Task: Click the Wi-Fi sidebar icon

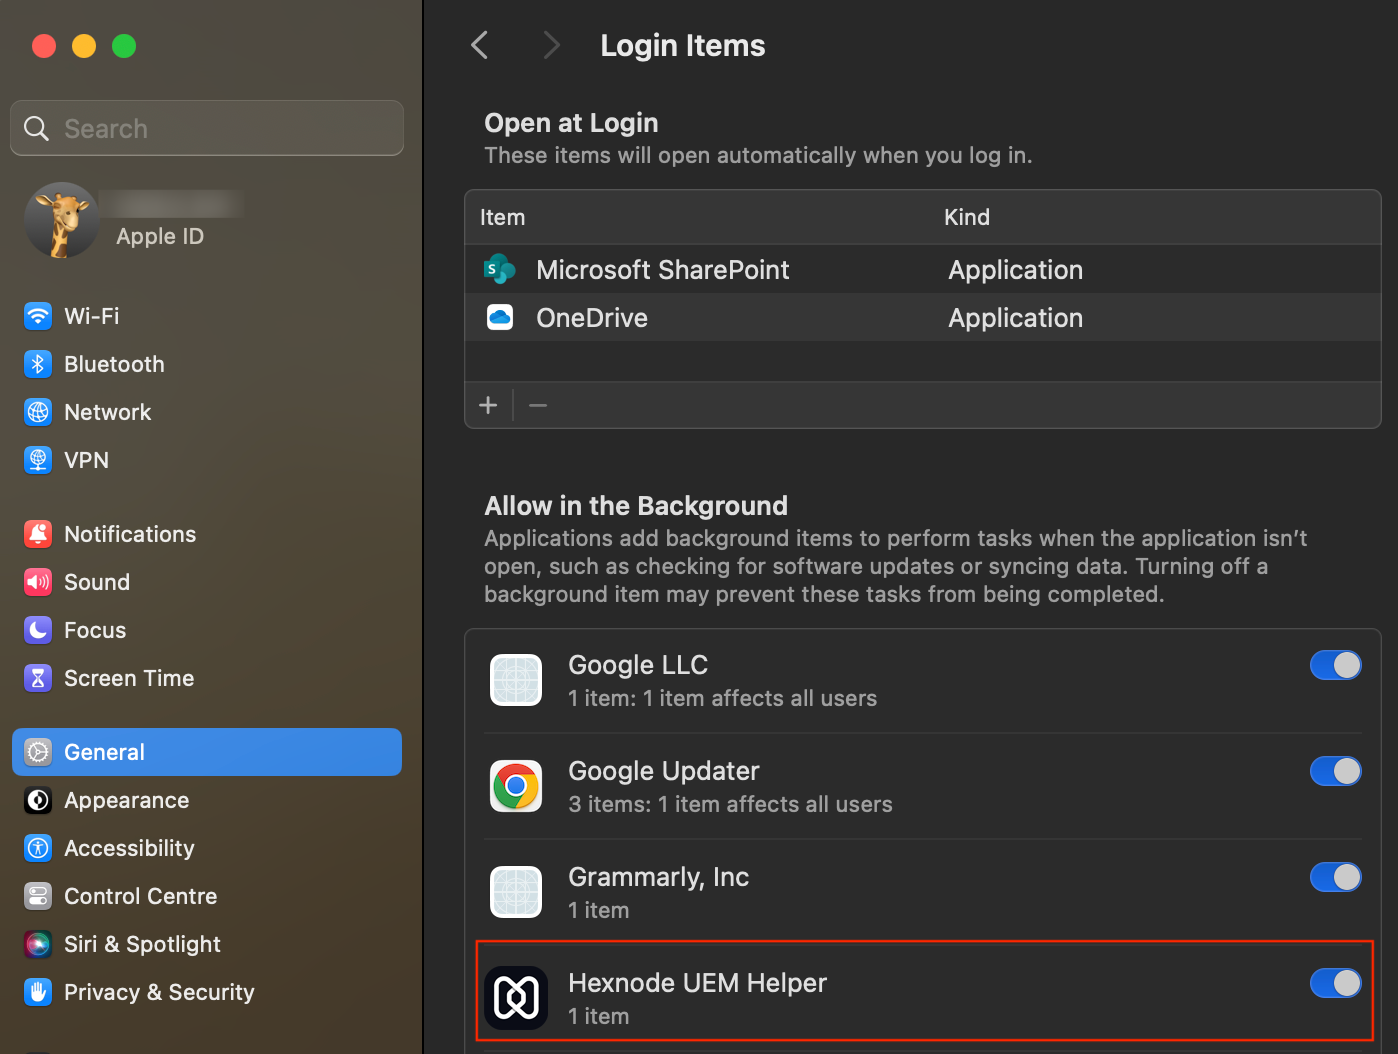Action: [38, 316]
